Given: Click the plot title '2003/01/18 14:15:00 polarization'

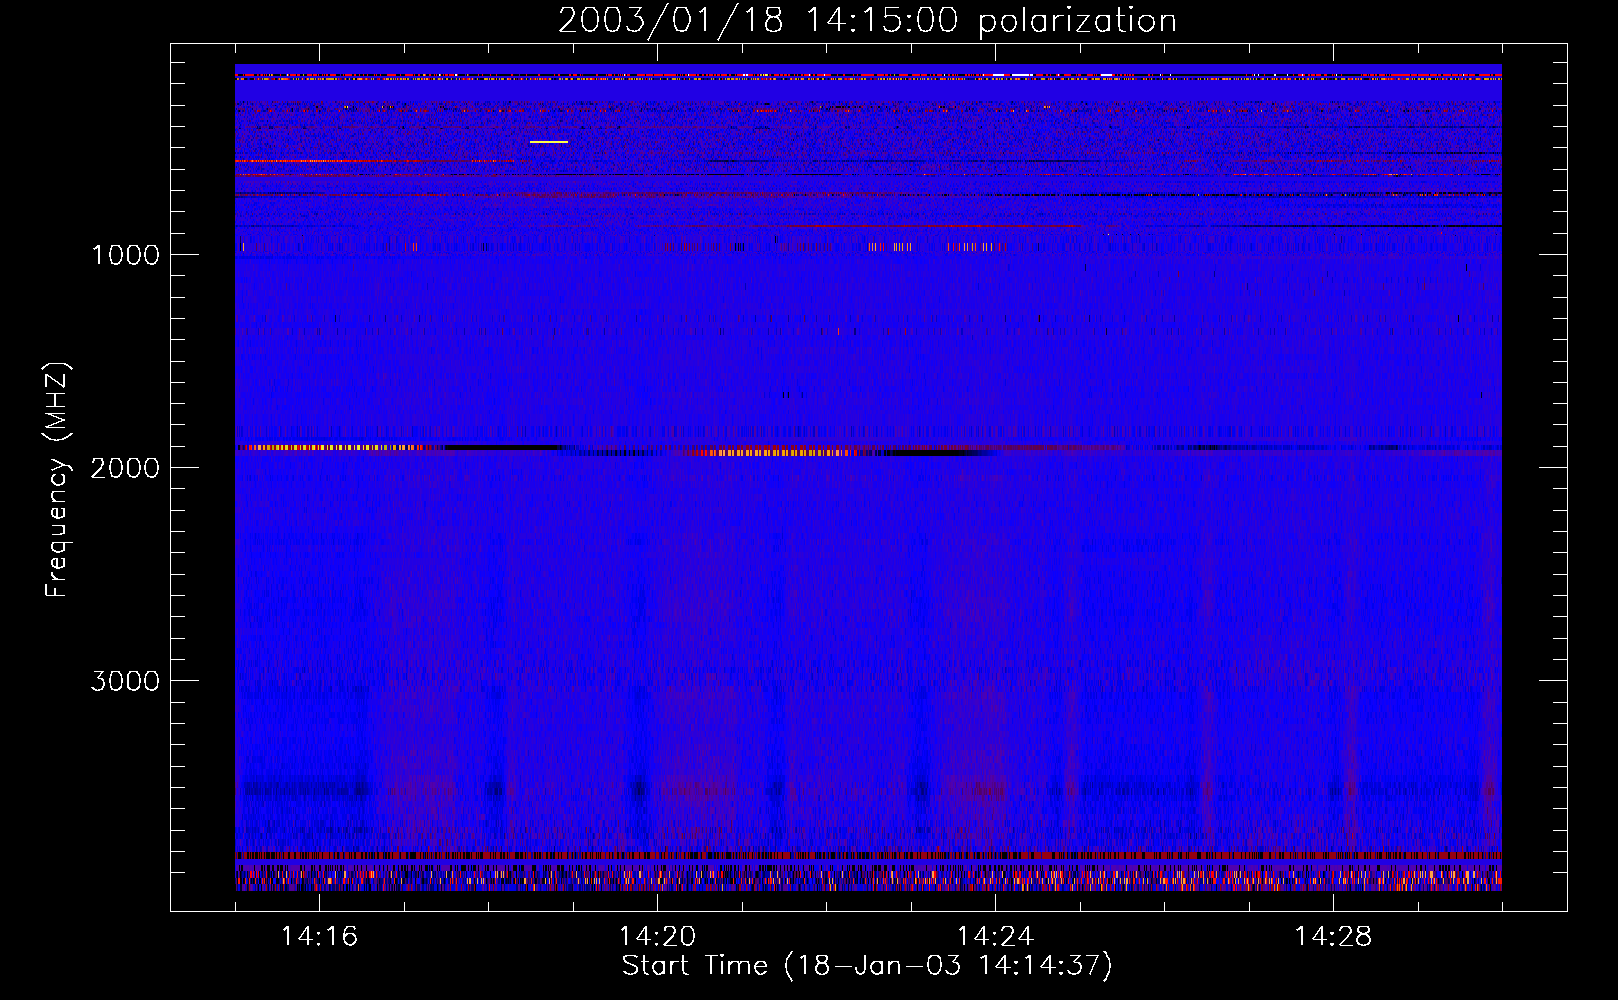Looking at the screenshot, I should click(x=867, y=20).
